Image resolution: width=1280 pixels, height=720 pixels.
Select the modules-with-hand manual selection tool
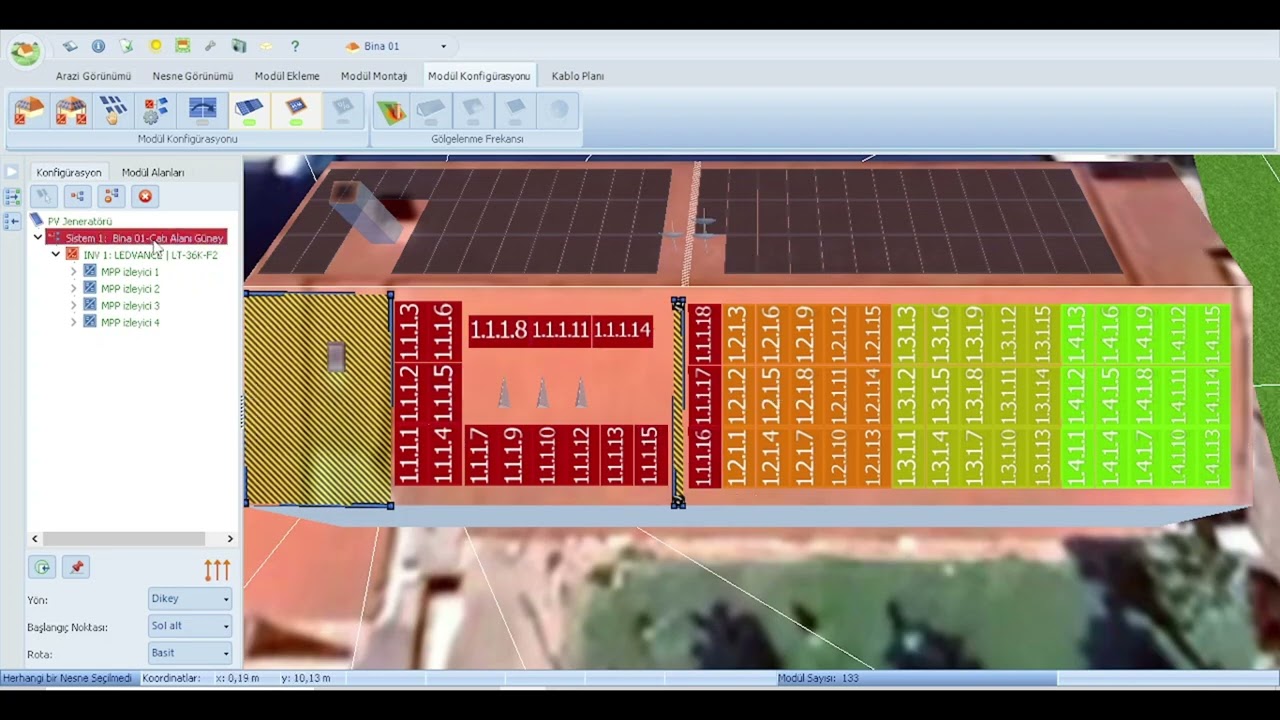click(x=113, y=110)
